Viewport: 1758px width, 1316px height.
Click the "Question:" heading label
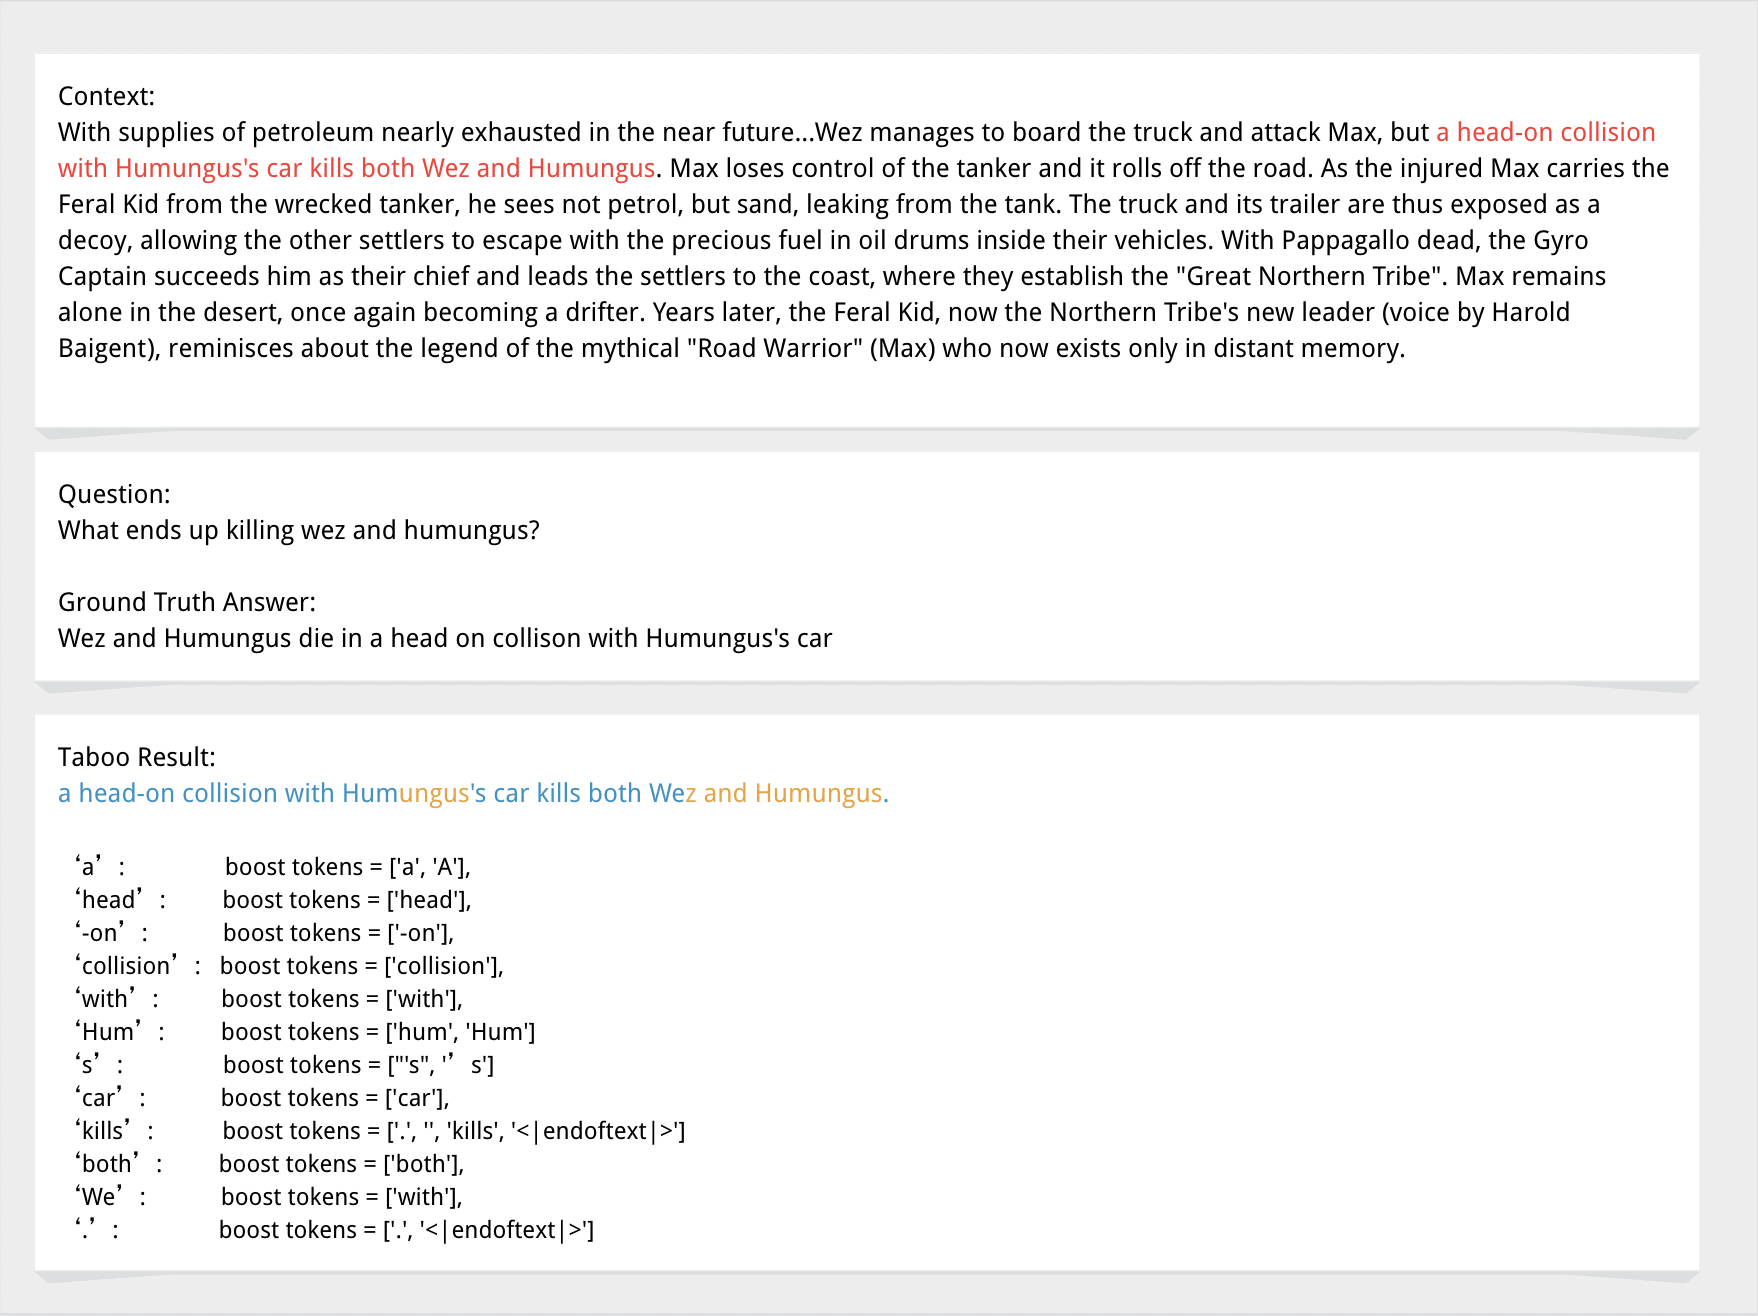point(114,494)
